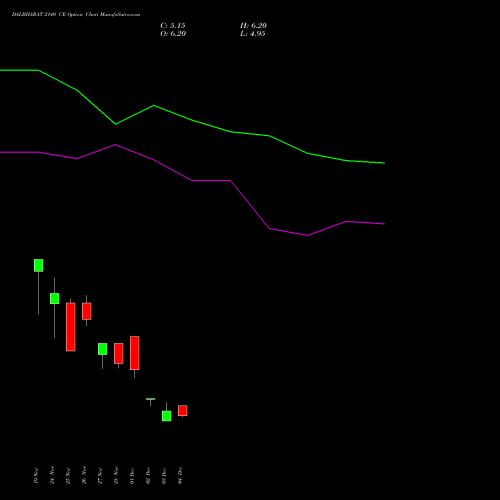Click the green candlestick for 24 Nov
500x500 pixels.
point(54,299)
